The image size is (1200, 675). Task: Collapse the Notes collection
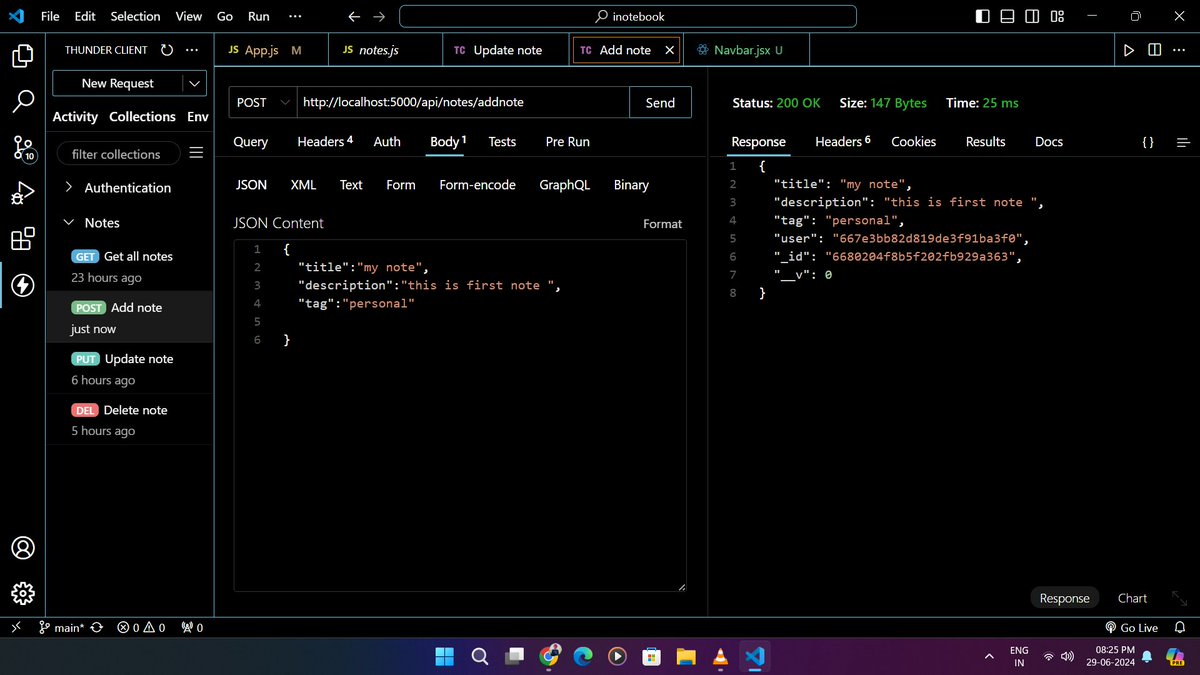coord(91,222)
